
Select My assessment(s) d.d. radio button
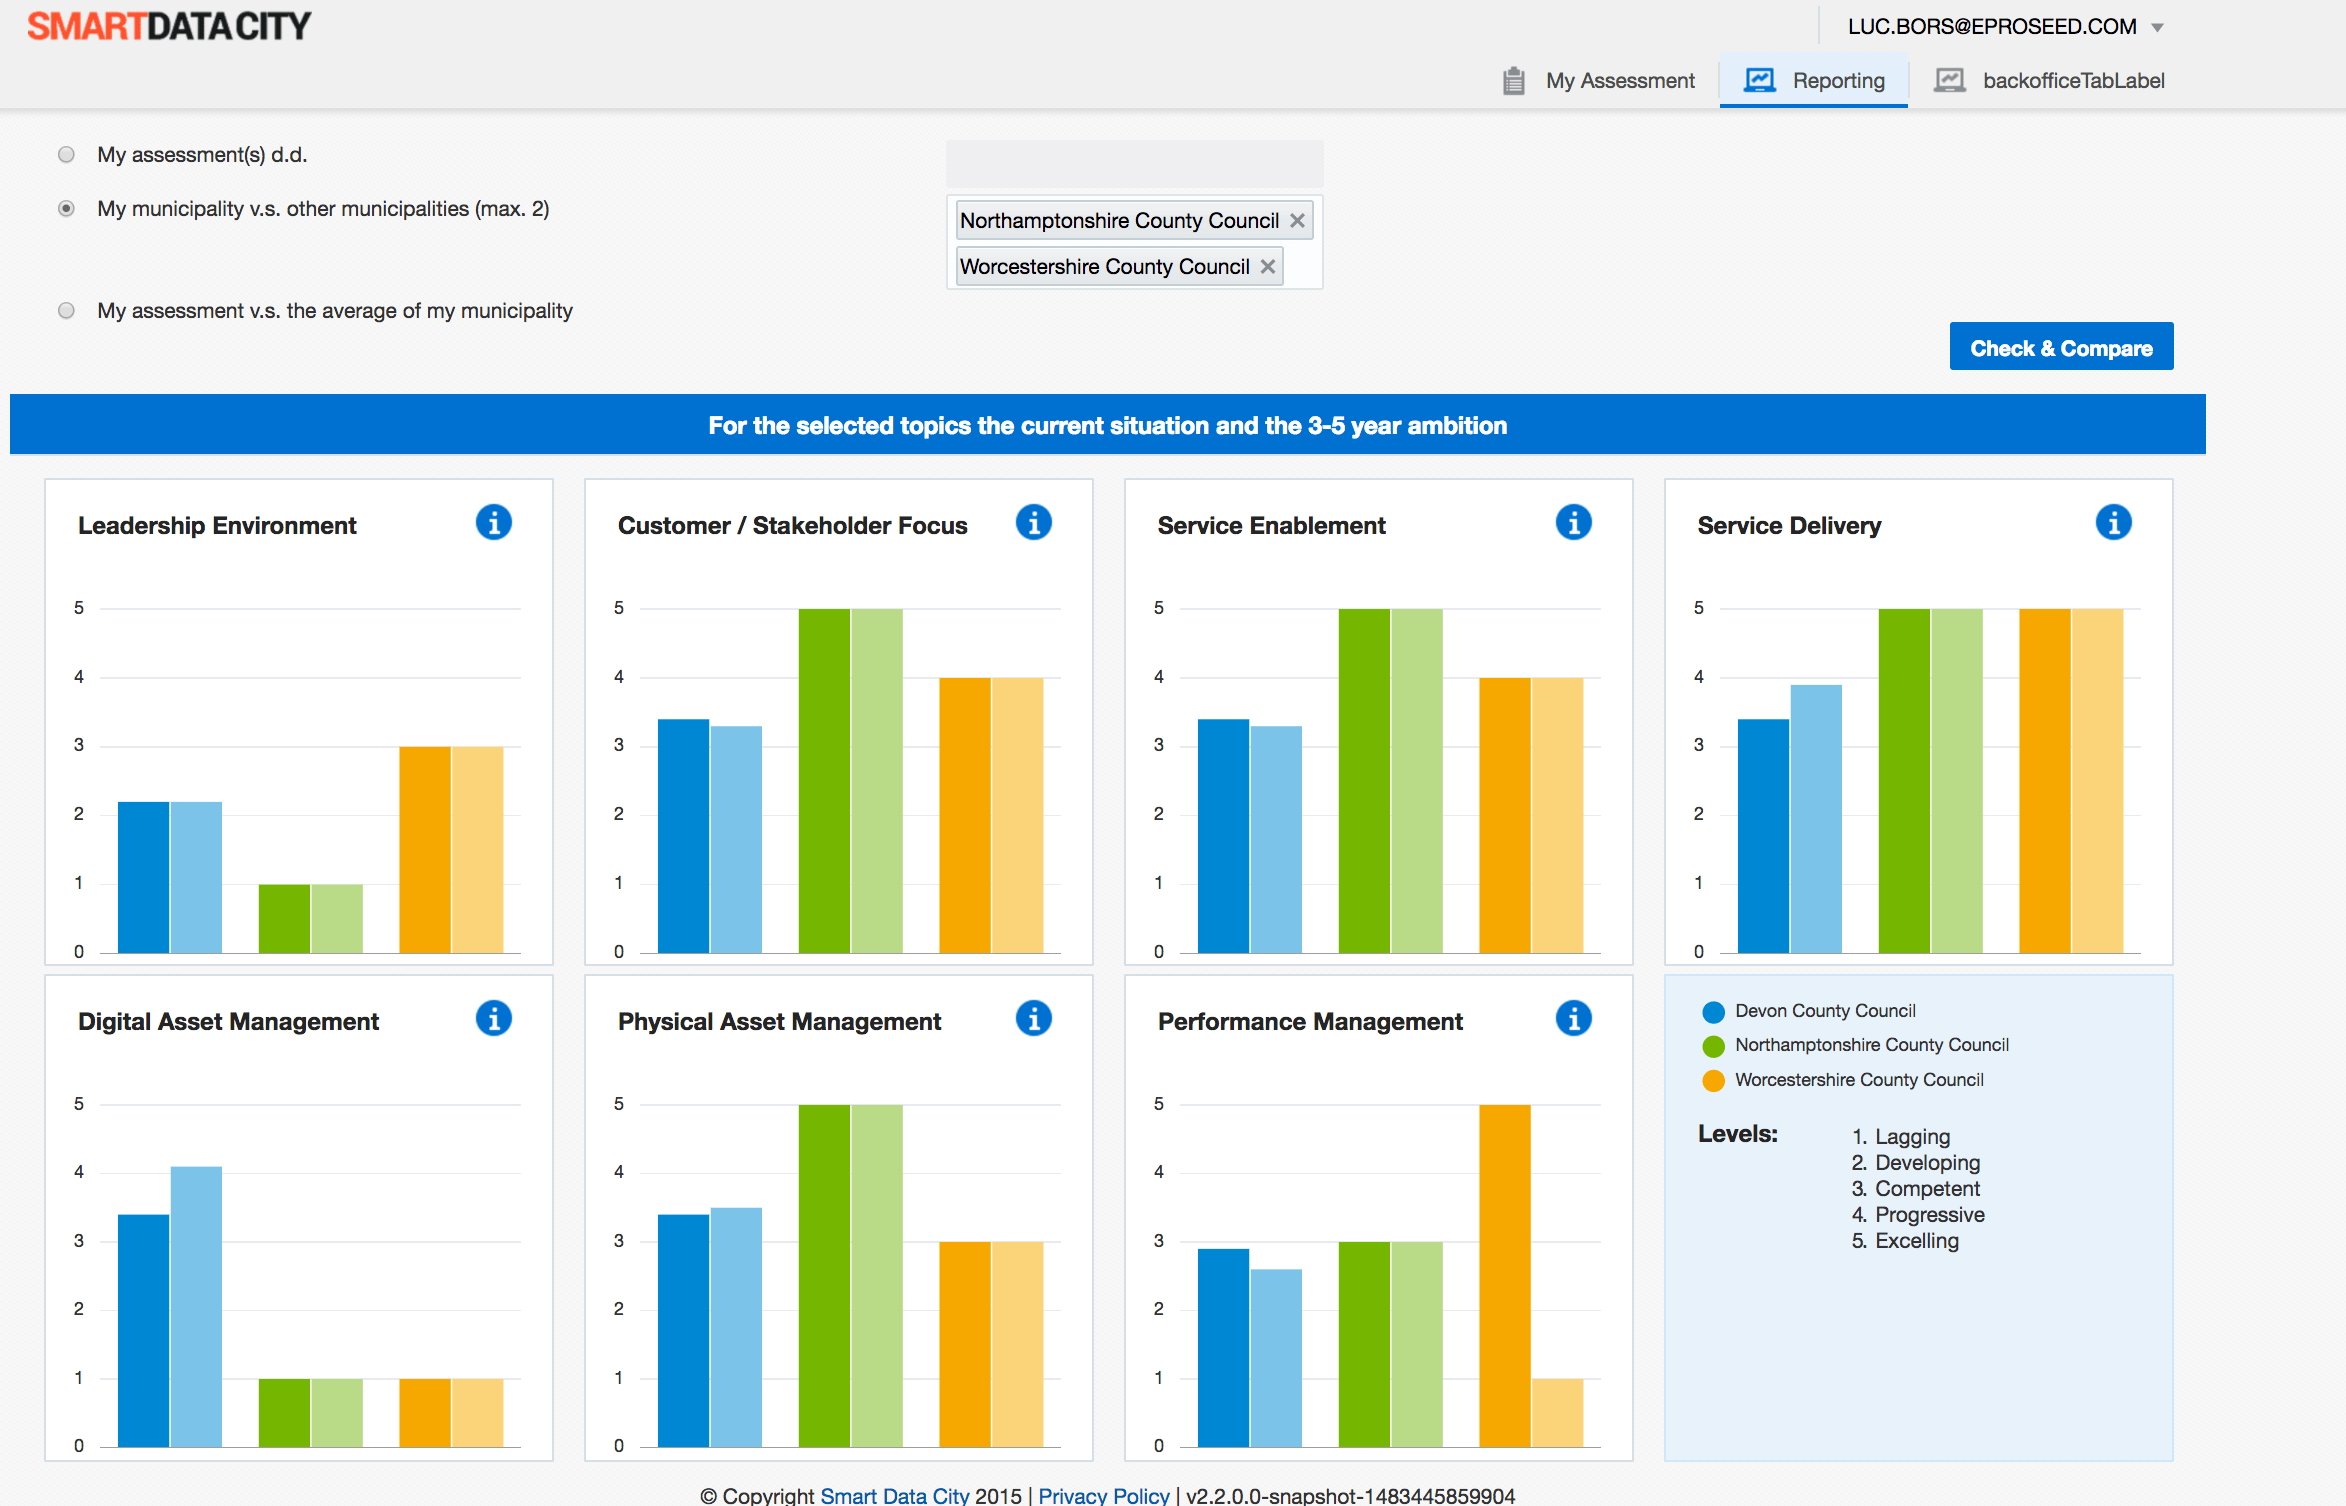tap(66, 154)
